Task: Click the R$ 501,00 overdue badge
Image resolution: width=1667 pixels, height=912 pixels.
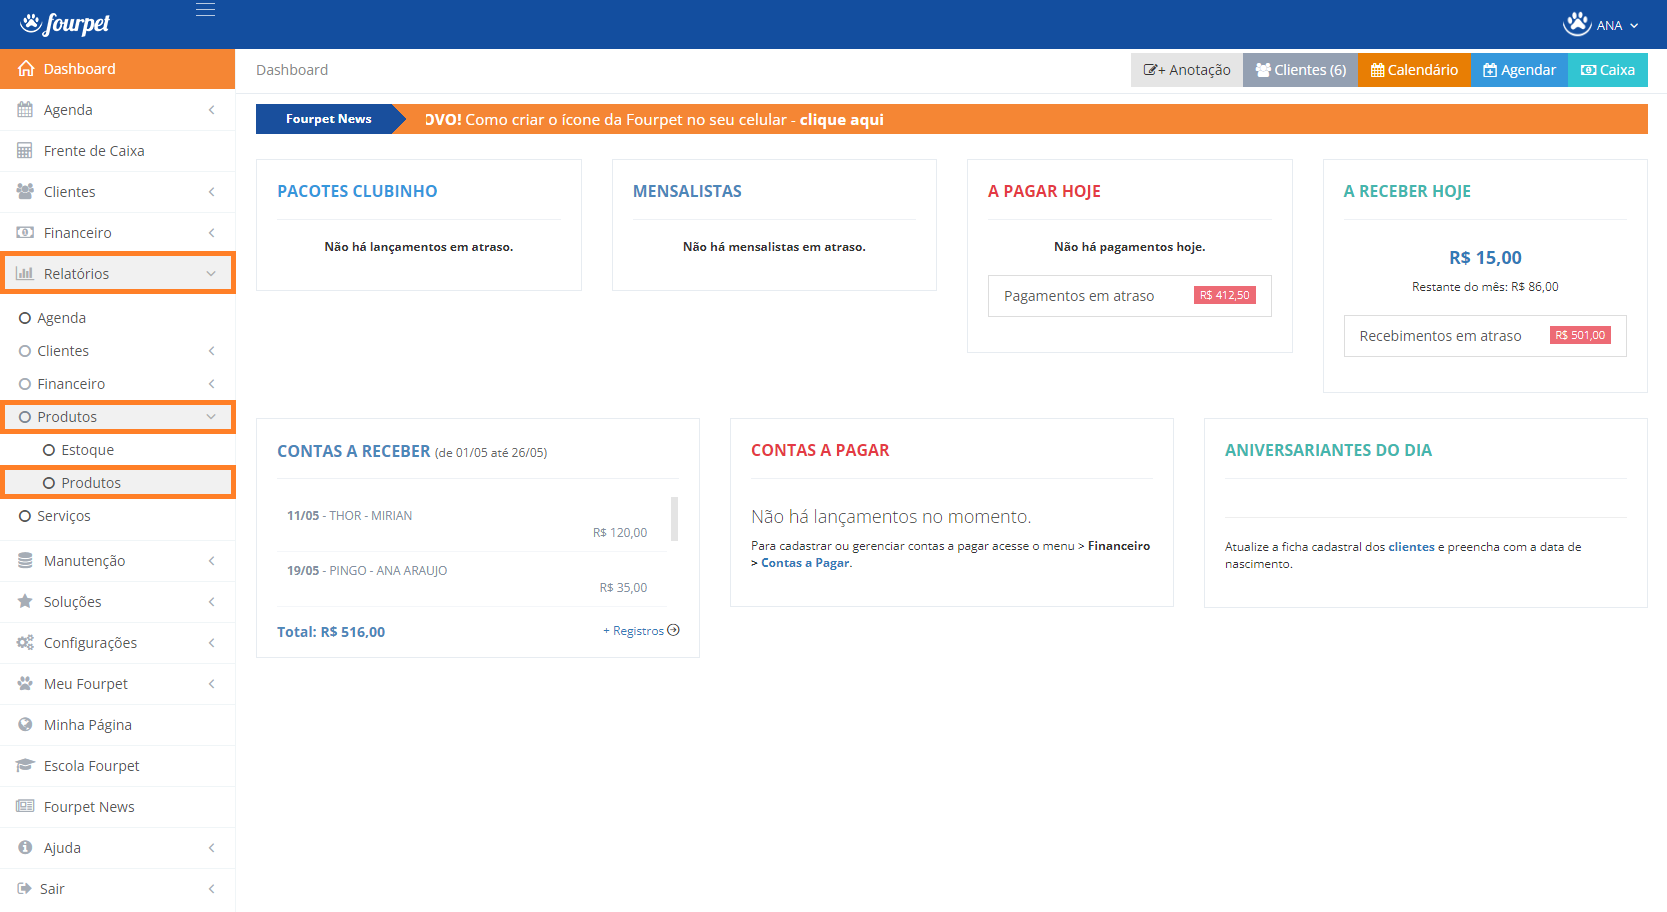Action: tap(1580, 335)
